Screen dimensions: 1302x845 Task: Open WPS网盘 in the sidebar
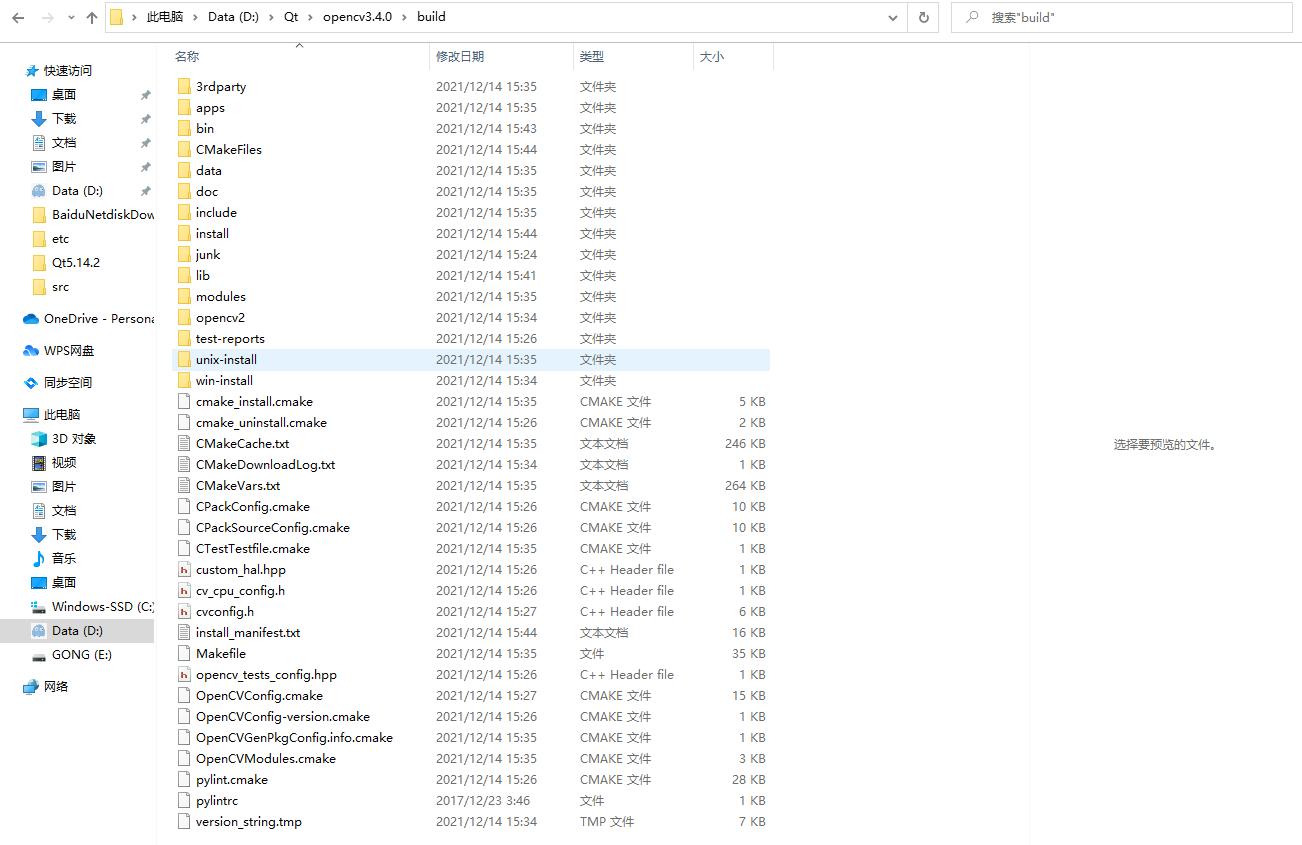tap(69, 351)
